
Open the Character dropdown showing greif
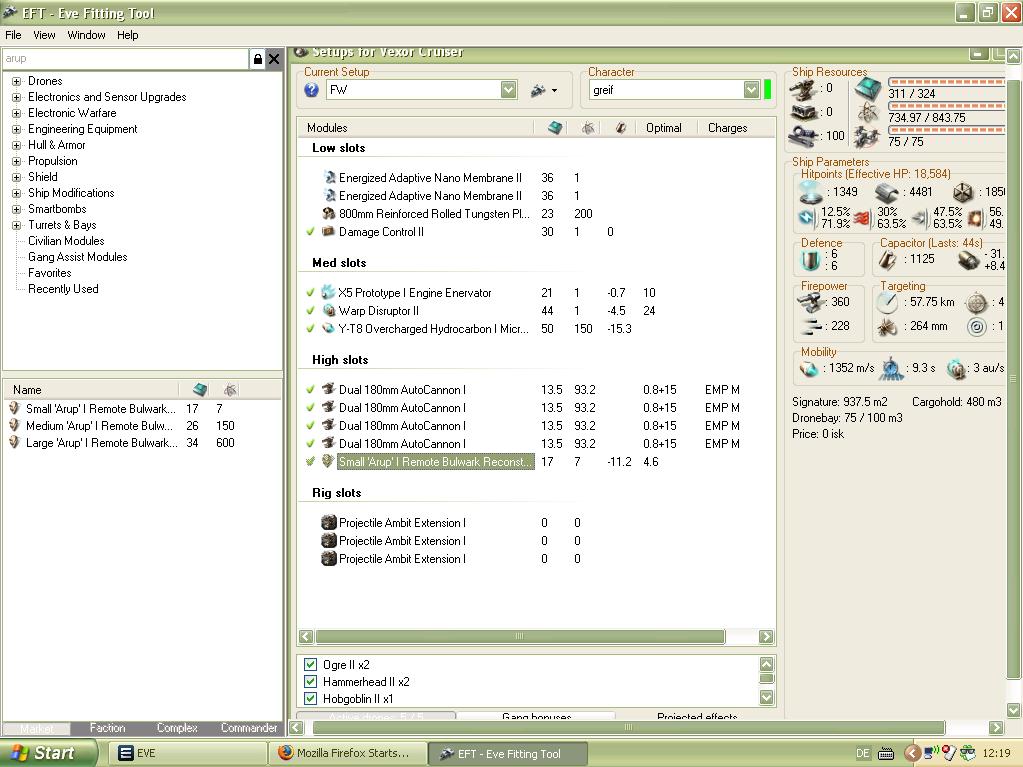[751, 90]
